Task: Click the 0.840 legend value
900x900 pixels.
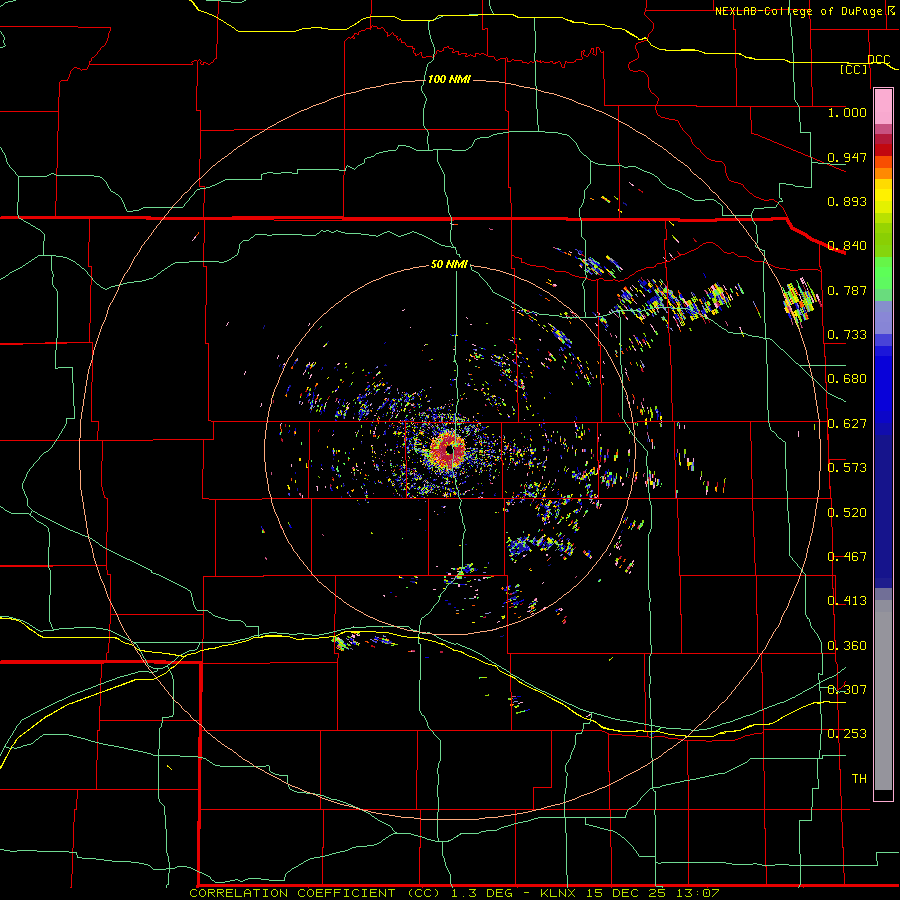Action: click(847, 246)
